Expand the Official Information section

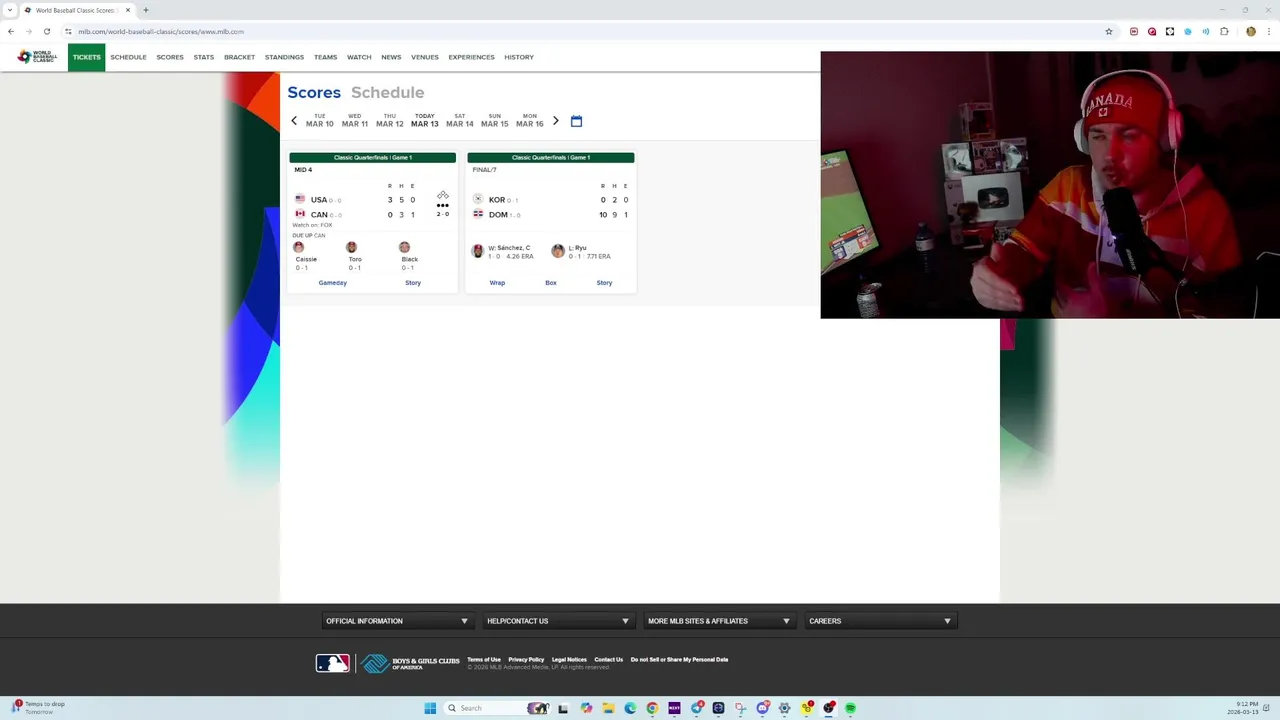[x=397, y=621]
